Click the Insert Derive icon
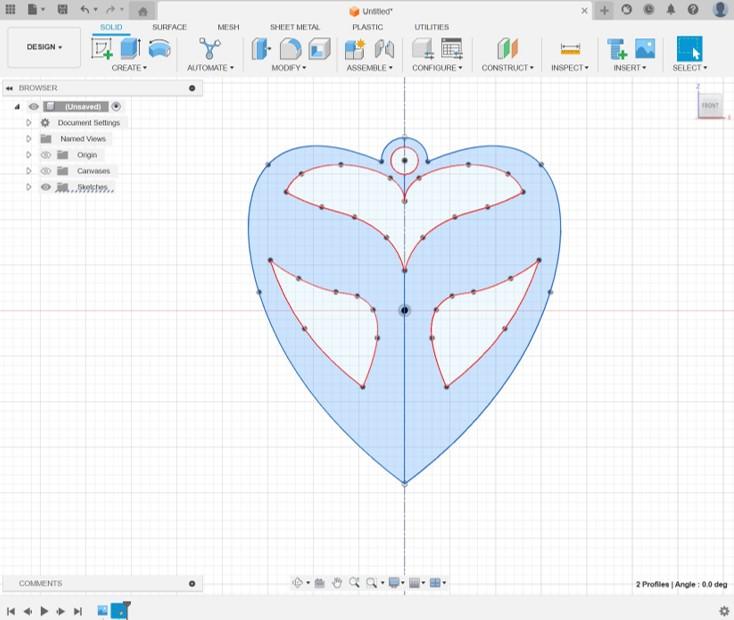The height and width of the screenshot is (620, 734). pos(617,49)
